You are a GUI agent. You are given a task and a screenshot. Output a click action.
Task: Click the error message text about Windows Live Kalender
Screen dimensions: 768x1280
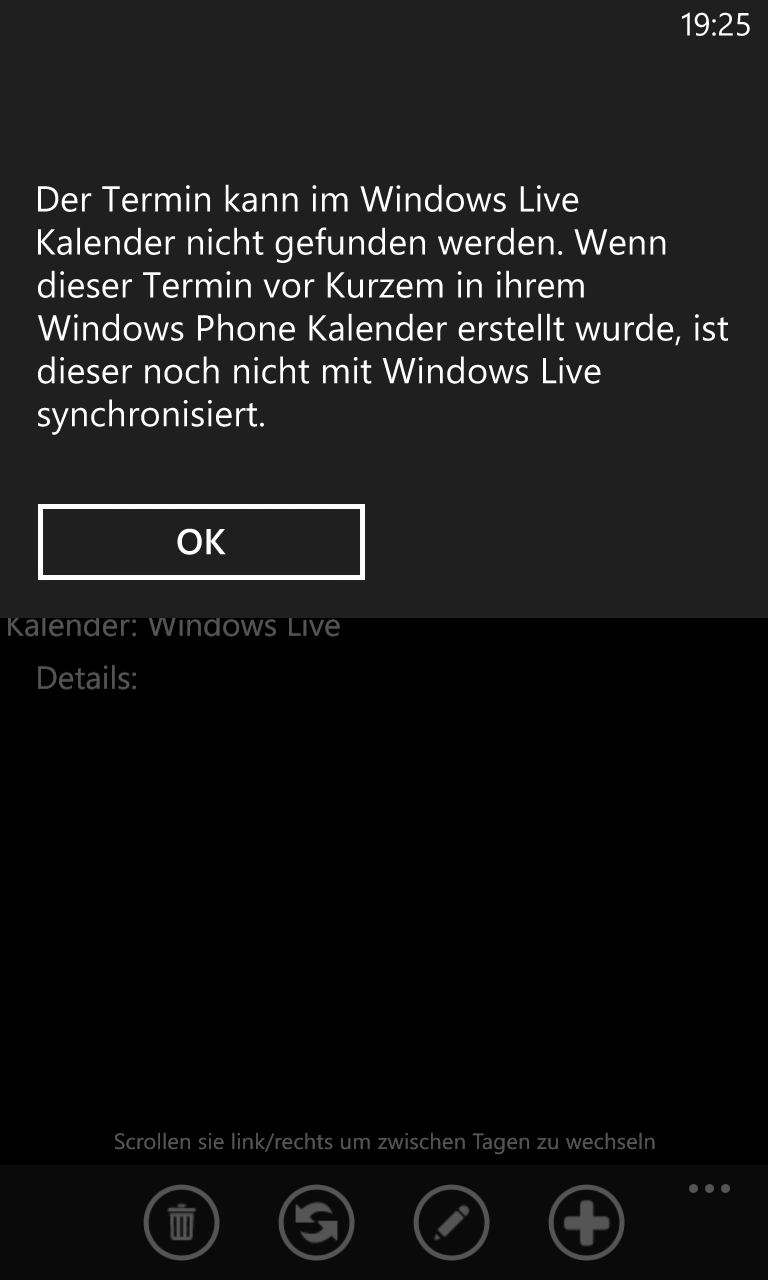point(382,306)
